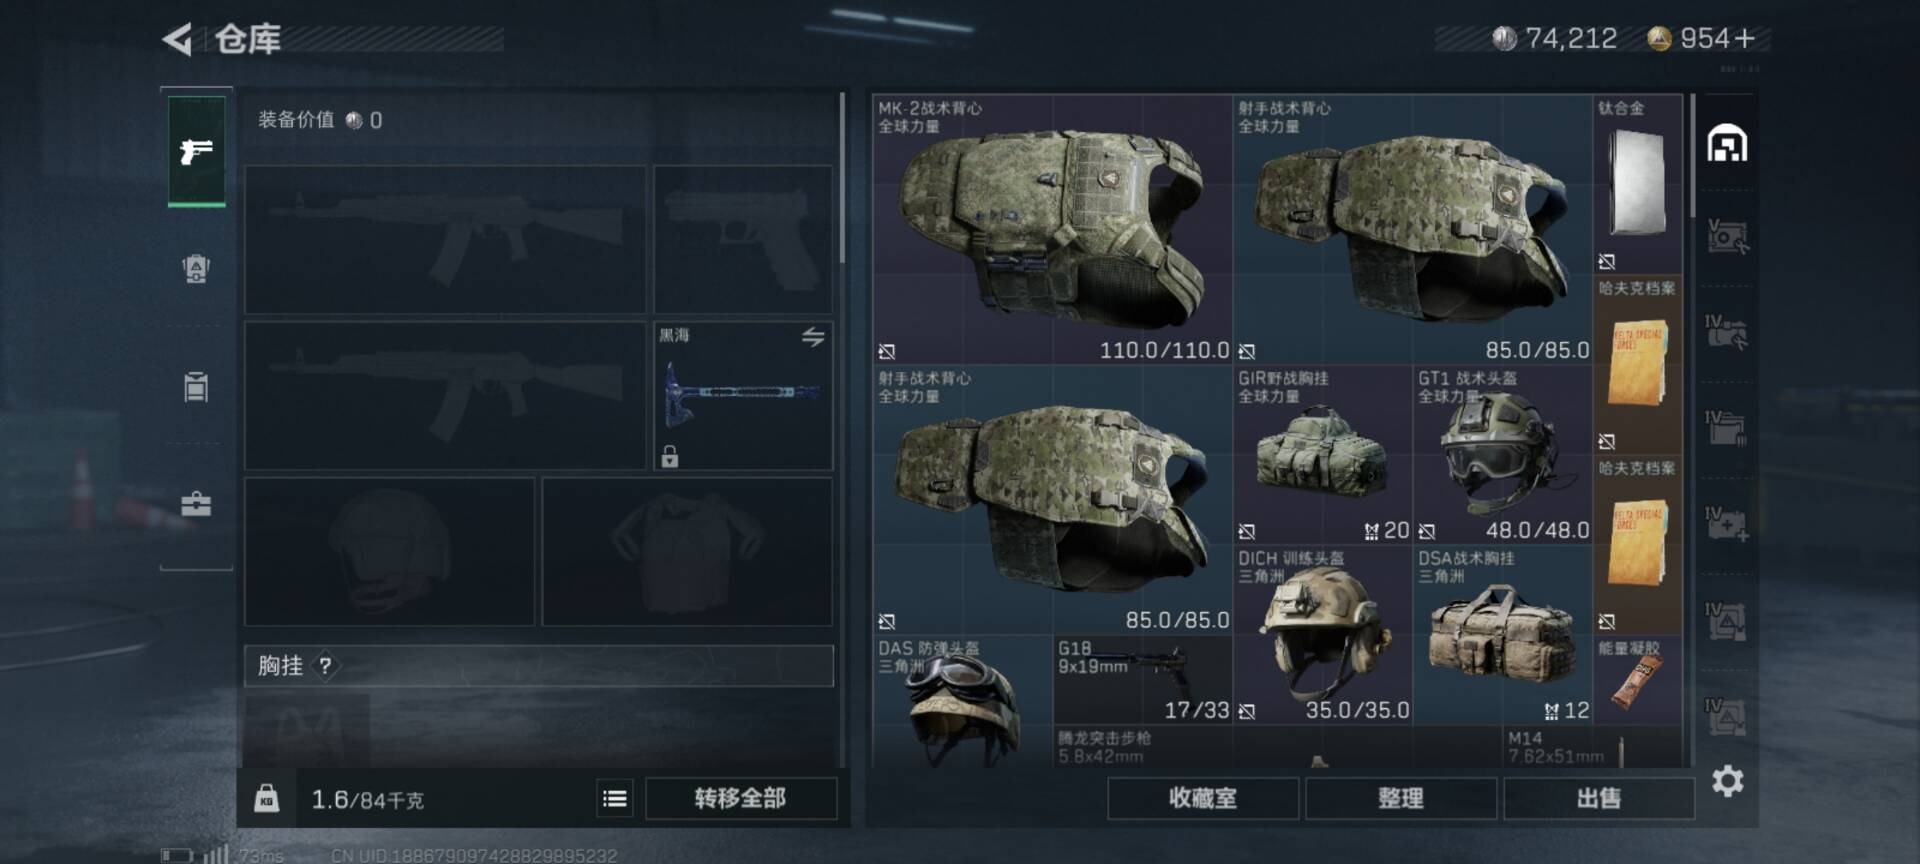Click 转移全部 button

[741, 798]
